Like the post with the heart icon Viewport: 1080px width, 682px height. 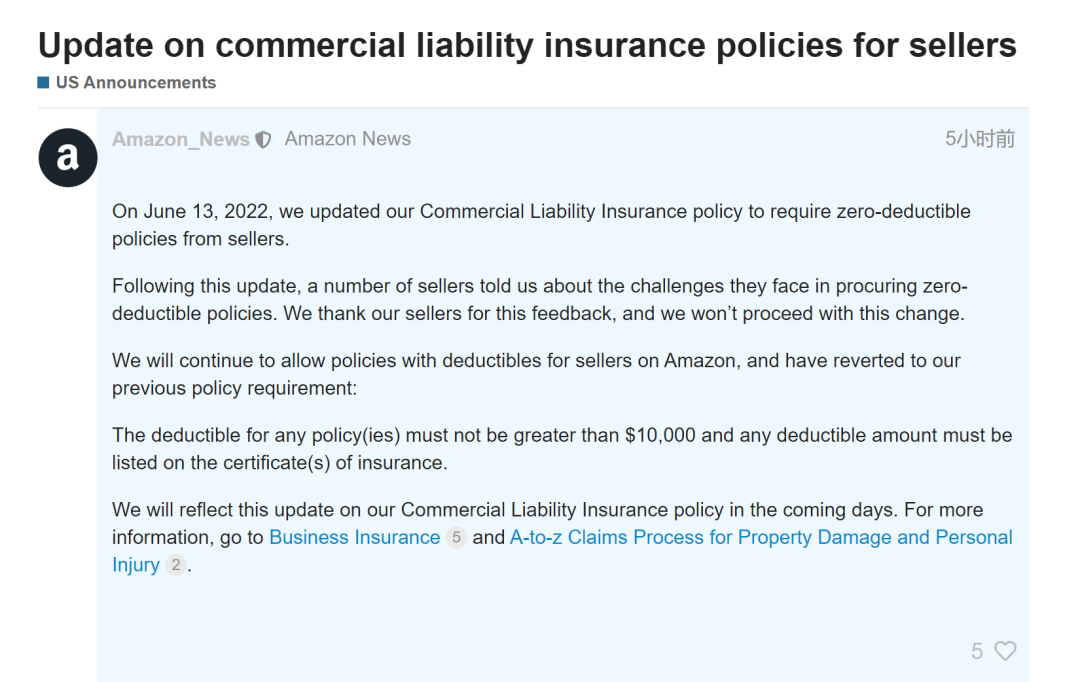[1006, 651]
